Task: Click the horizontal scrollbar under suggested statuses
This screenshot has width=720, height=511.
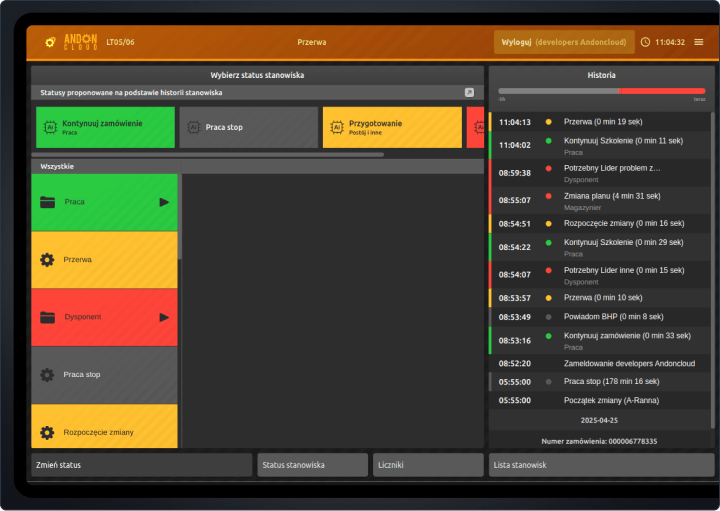Action: click(208, 155)
